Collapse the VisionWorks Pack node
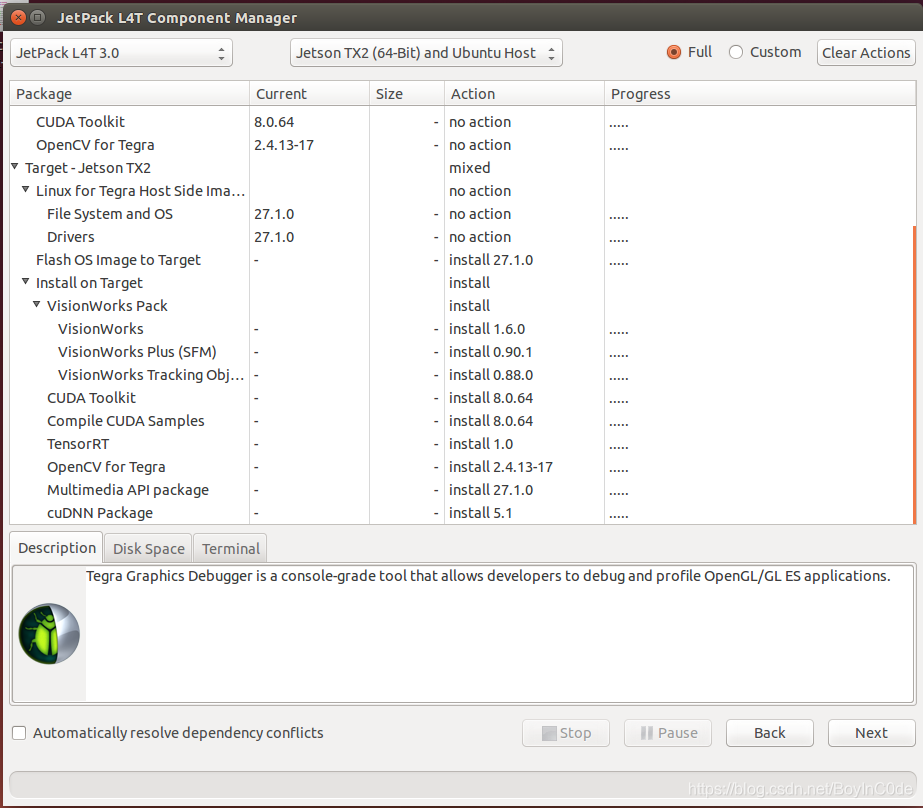Image resolution: width=923 pixels, height=808 pixels. (36, 305)
